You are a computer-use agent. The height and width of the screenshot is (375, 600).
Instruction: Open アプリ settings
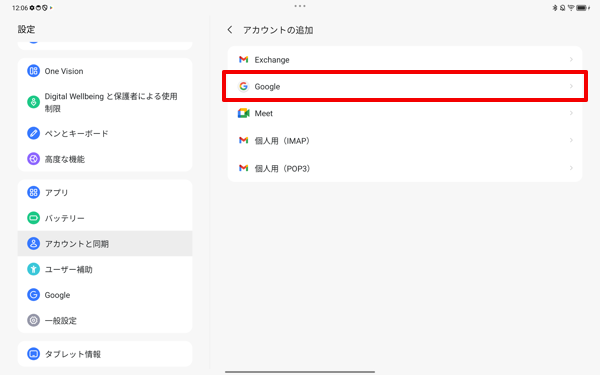point(105,192)
